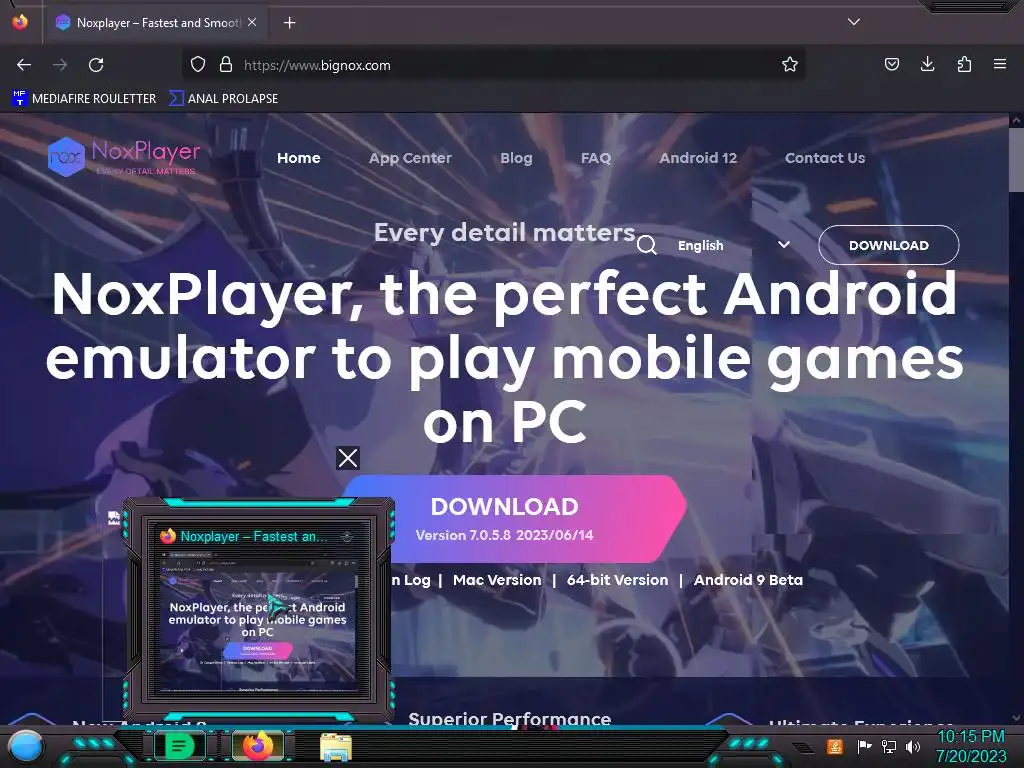The image size is (1024, 768).
Task: Open a new browser tab
Action: 289,23
